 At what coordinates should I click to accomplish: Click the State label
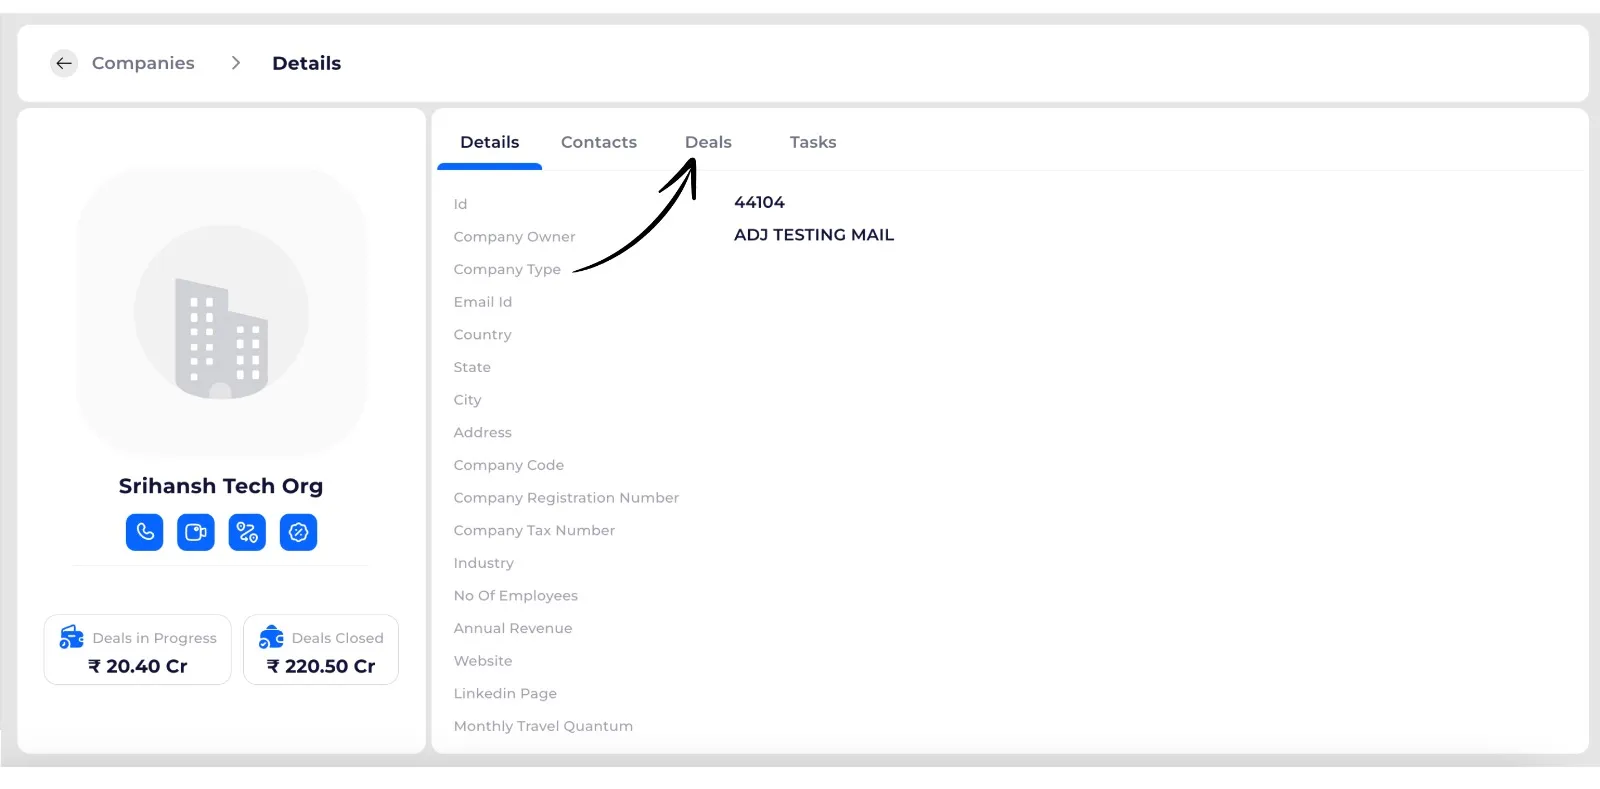tap(472, 367)
